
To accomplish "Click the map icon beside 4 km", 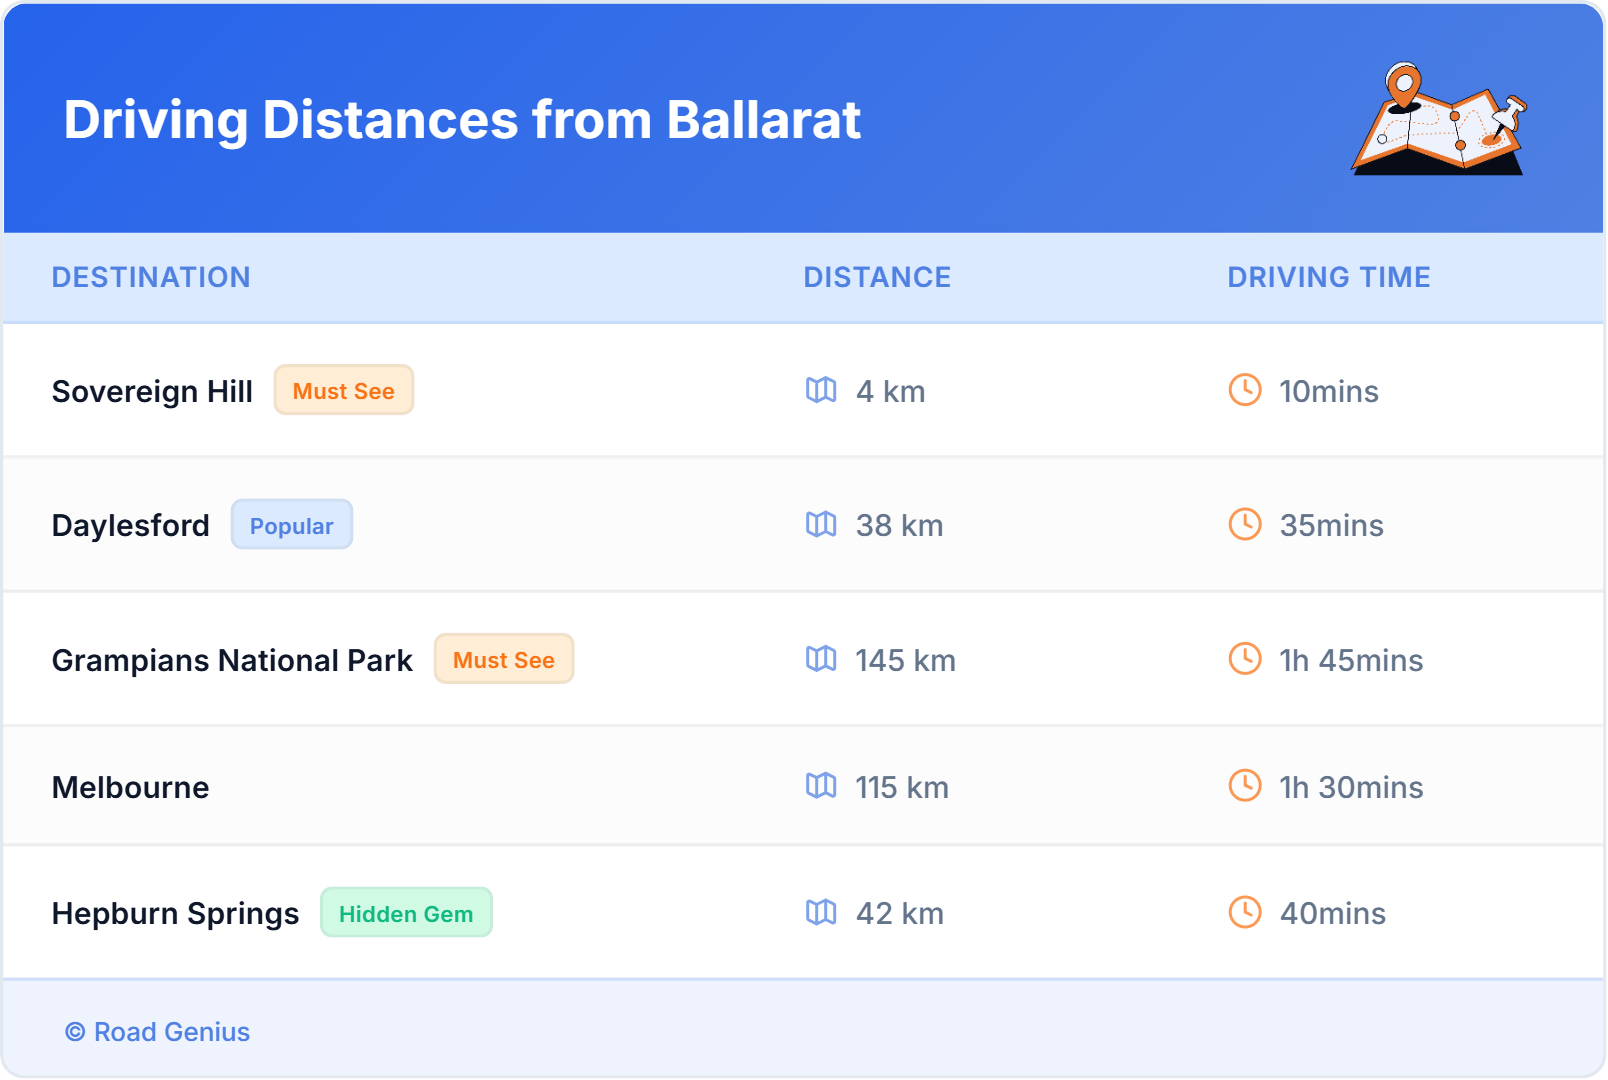I will pos(822,391).
